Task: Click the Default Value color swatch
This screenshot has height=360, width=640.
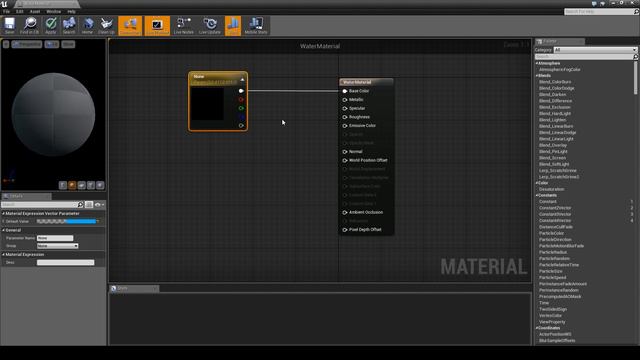Action: (67, 221)
